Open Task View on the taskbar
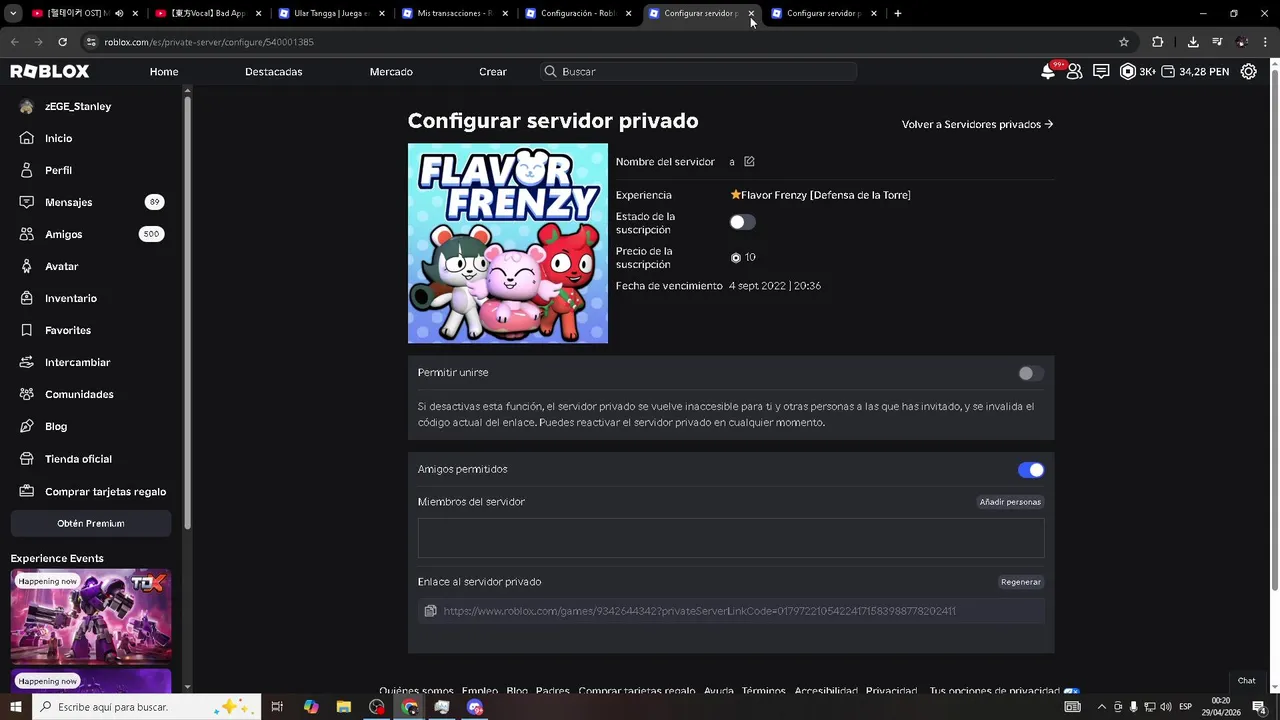 click(x=277, y=707)
